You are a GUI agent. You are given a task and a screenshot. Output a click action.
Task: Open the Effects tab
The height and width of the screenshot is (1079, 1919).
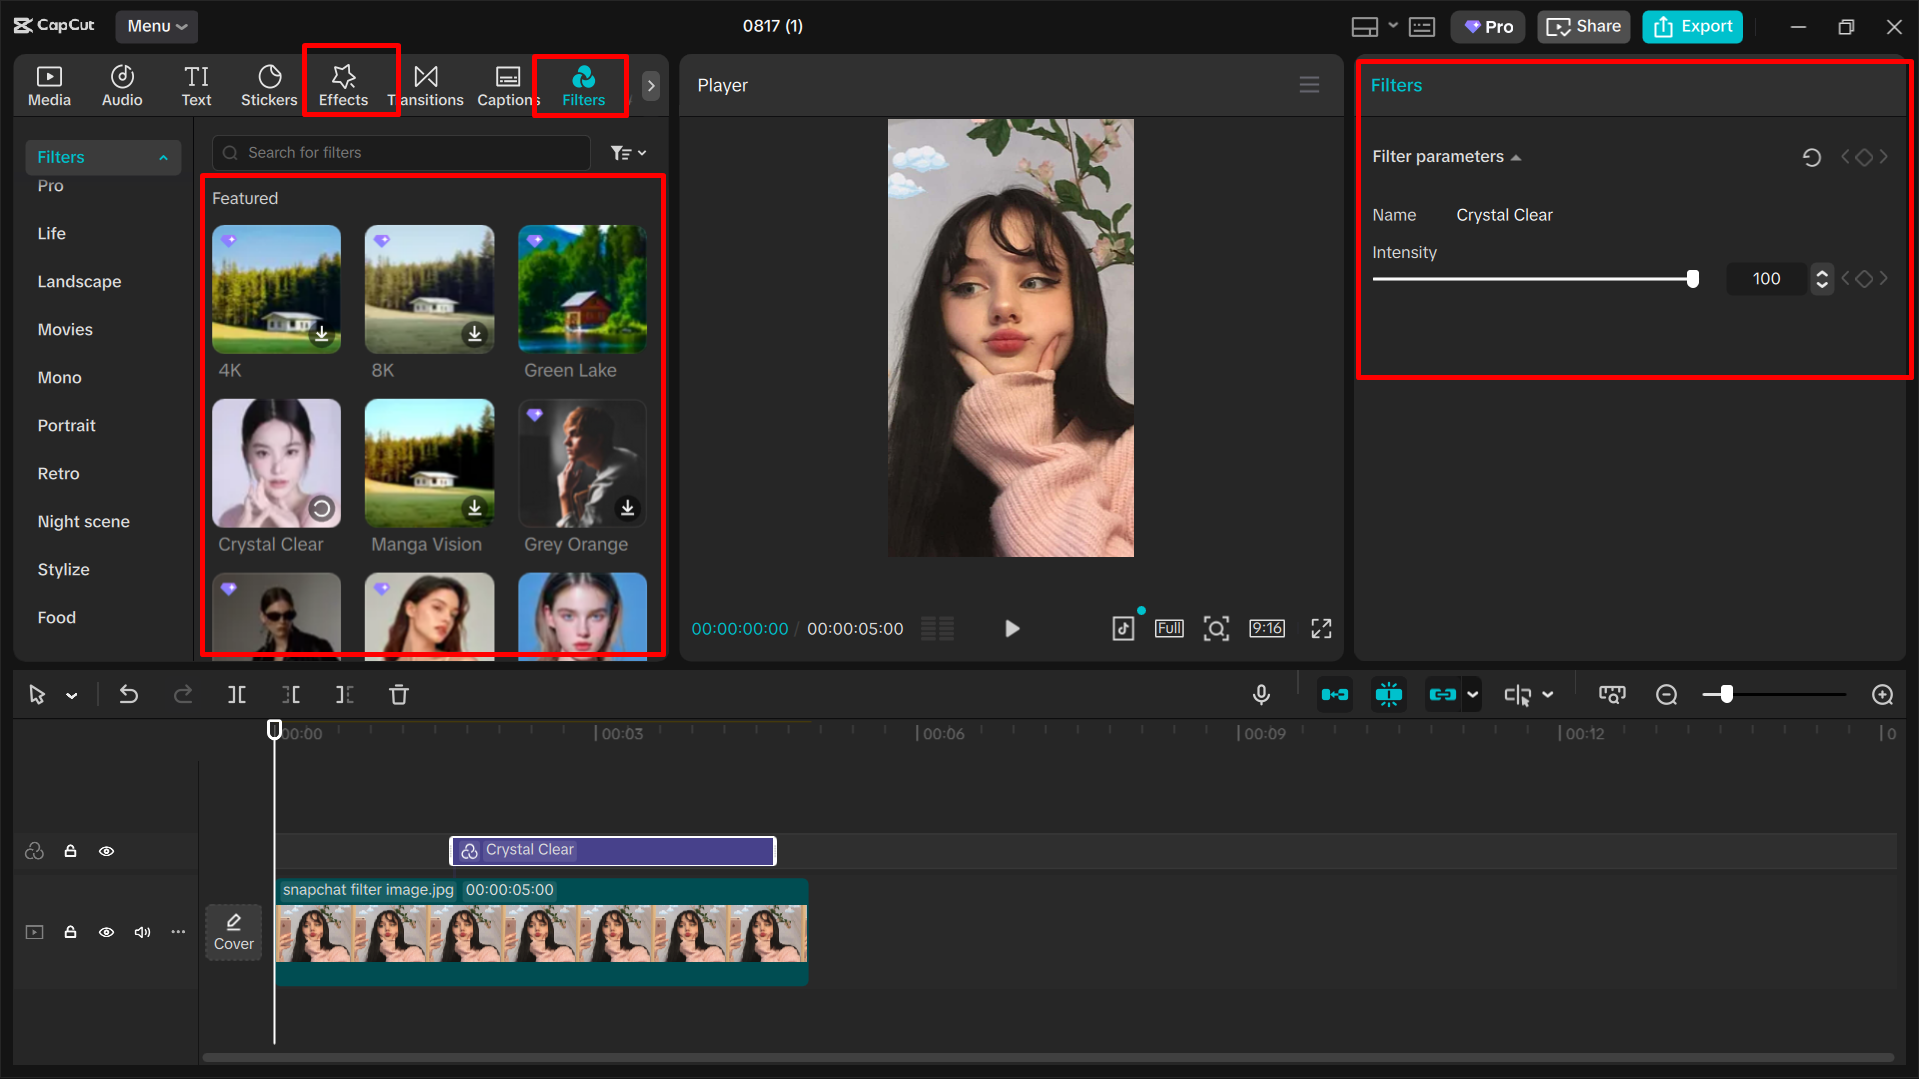[x=343, y=84]
